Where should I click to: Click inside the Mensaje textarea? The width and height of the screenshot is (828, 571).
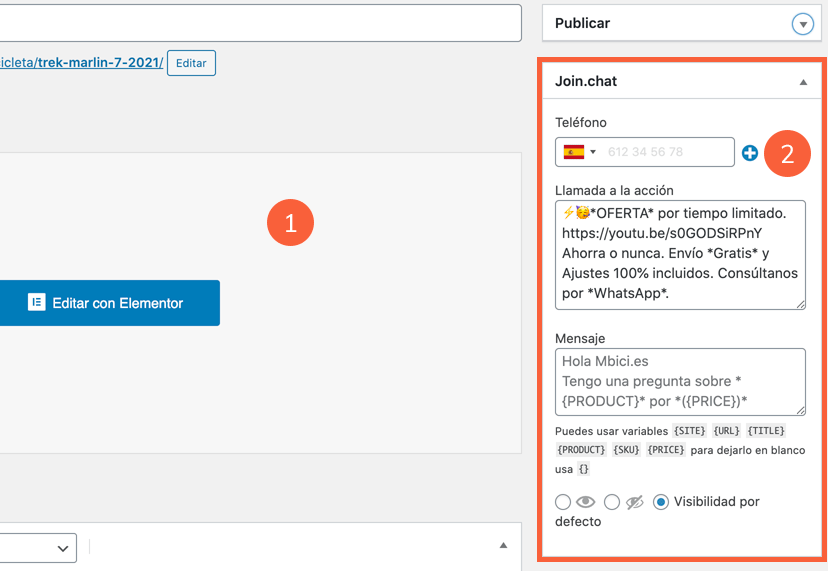(x=679, y=381)
